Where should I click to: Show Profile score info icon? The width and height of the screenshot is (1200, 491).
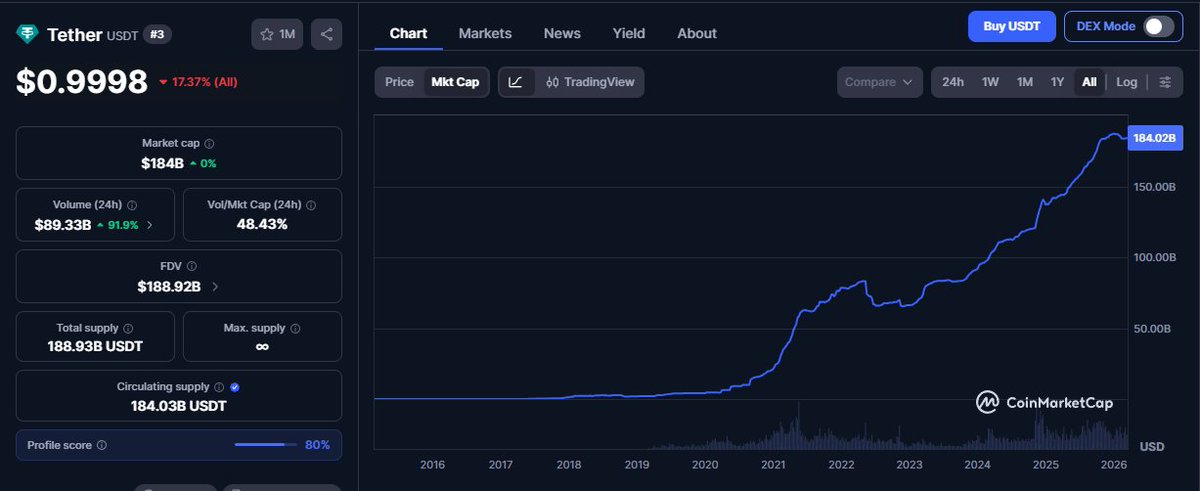click(x=101, y=445)
